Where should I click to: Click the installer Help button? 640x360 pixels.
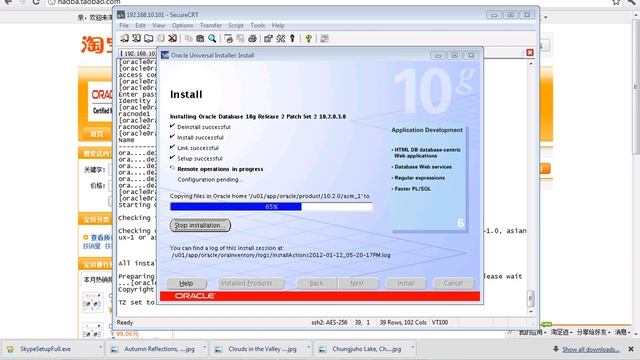click(x=187, y=283)
